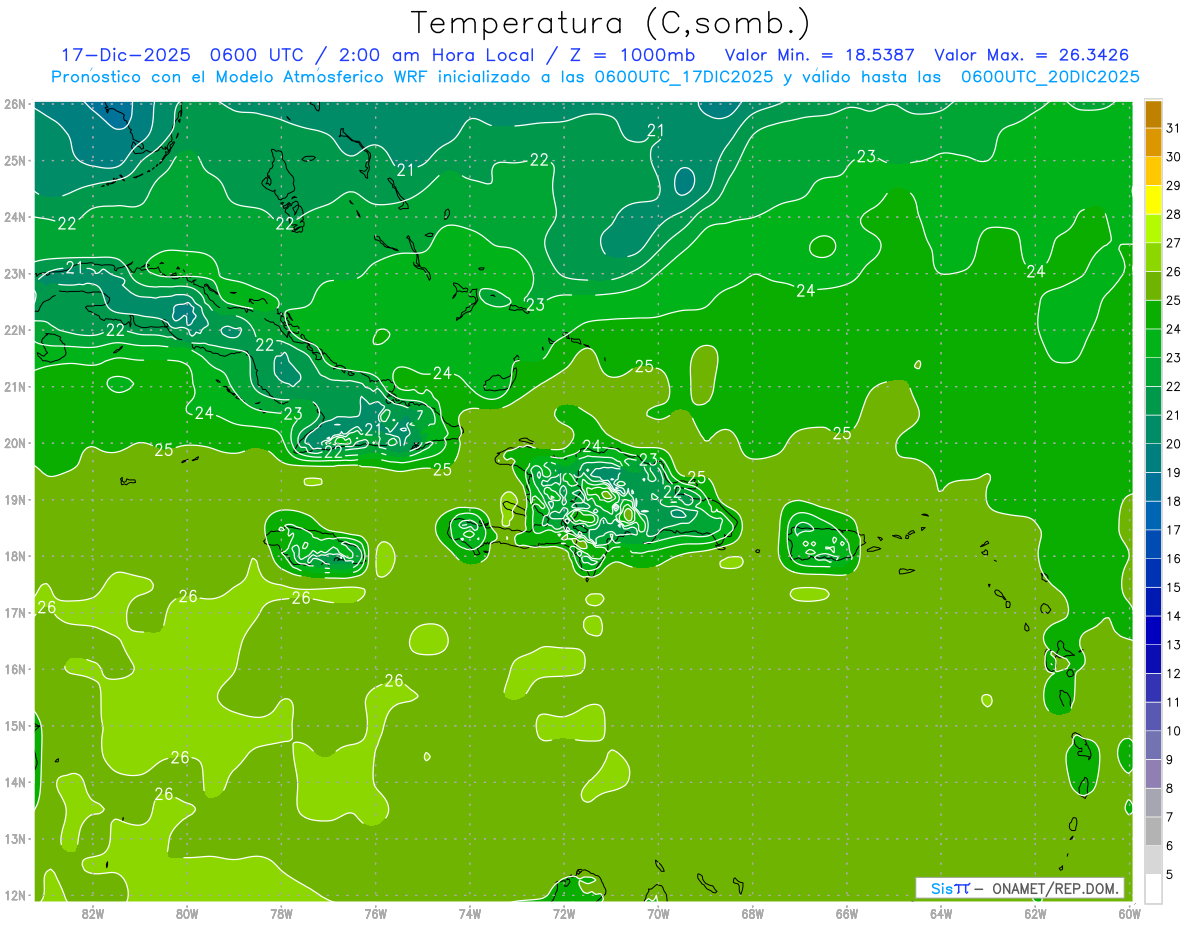Click the '24N' latitude axis label
Screen dimensions: 1200x927
pos(15,217)
